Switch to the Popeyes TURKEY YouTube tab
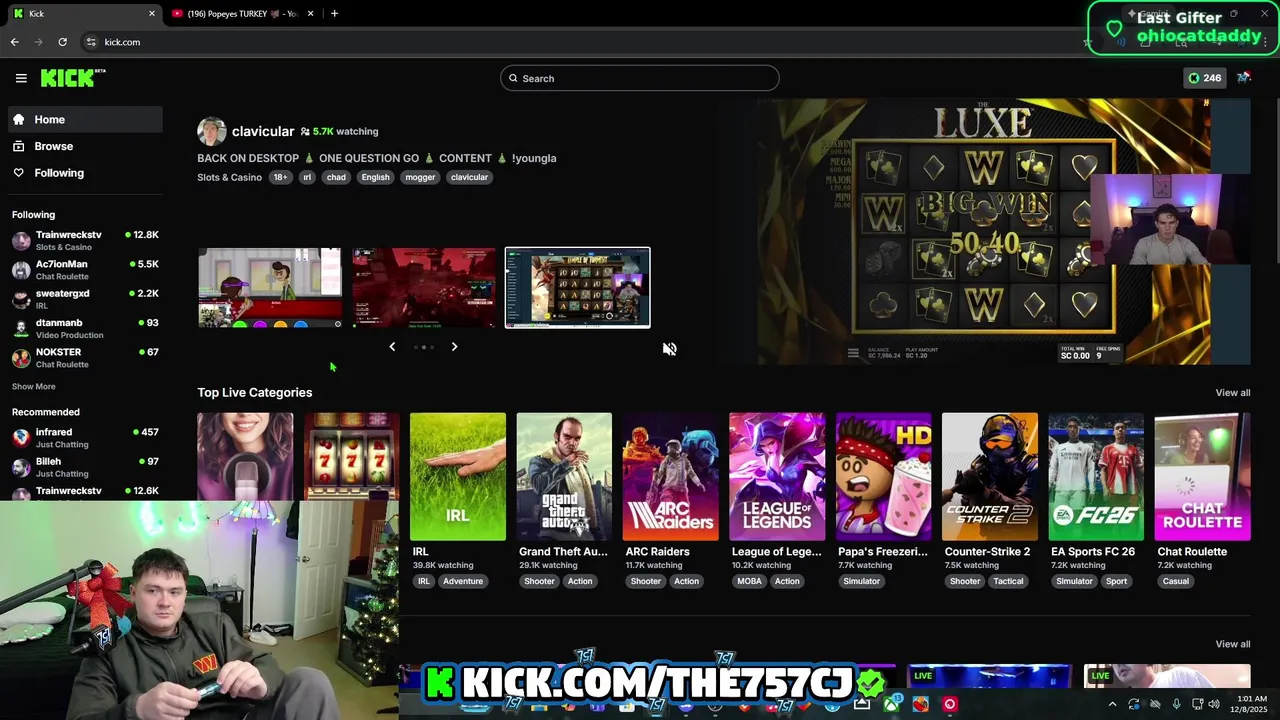1280x720 pixels. point(240,13)
